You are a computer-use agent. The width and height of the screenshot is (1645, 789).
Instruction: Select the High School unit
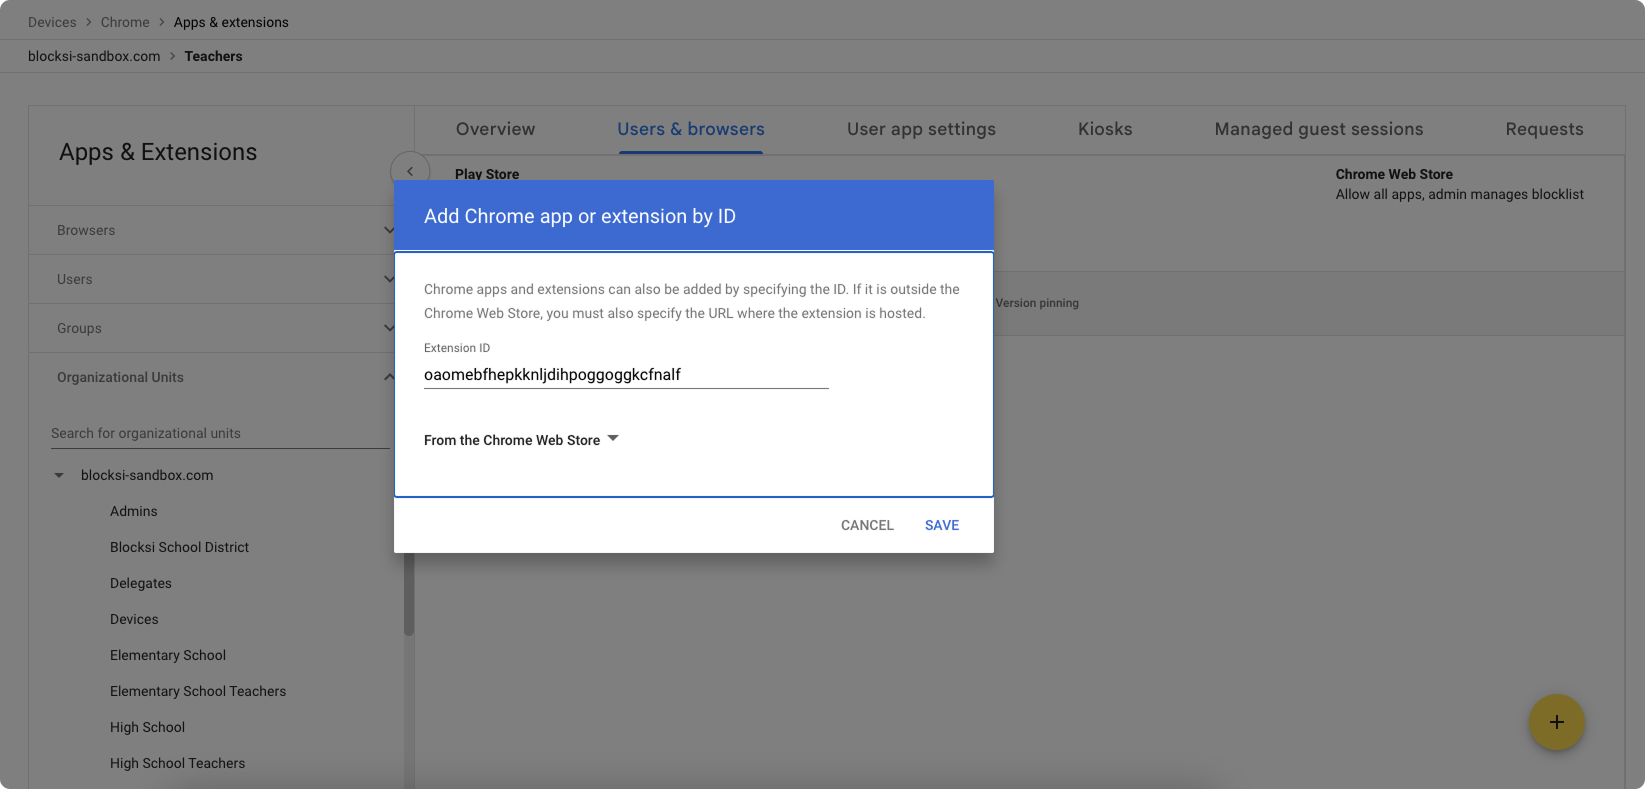click(147, 727)
